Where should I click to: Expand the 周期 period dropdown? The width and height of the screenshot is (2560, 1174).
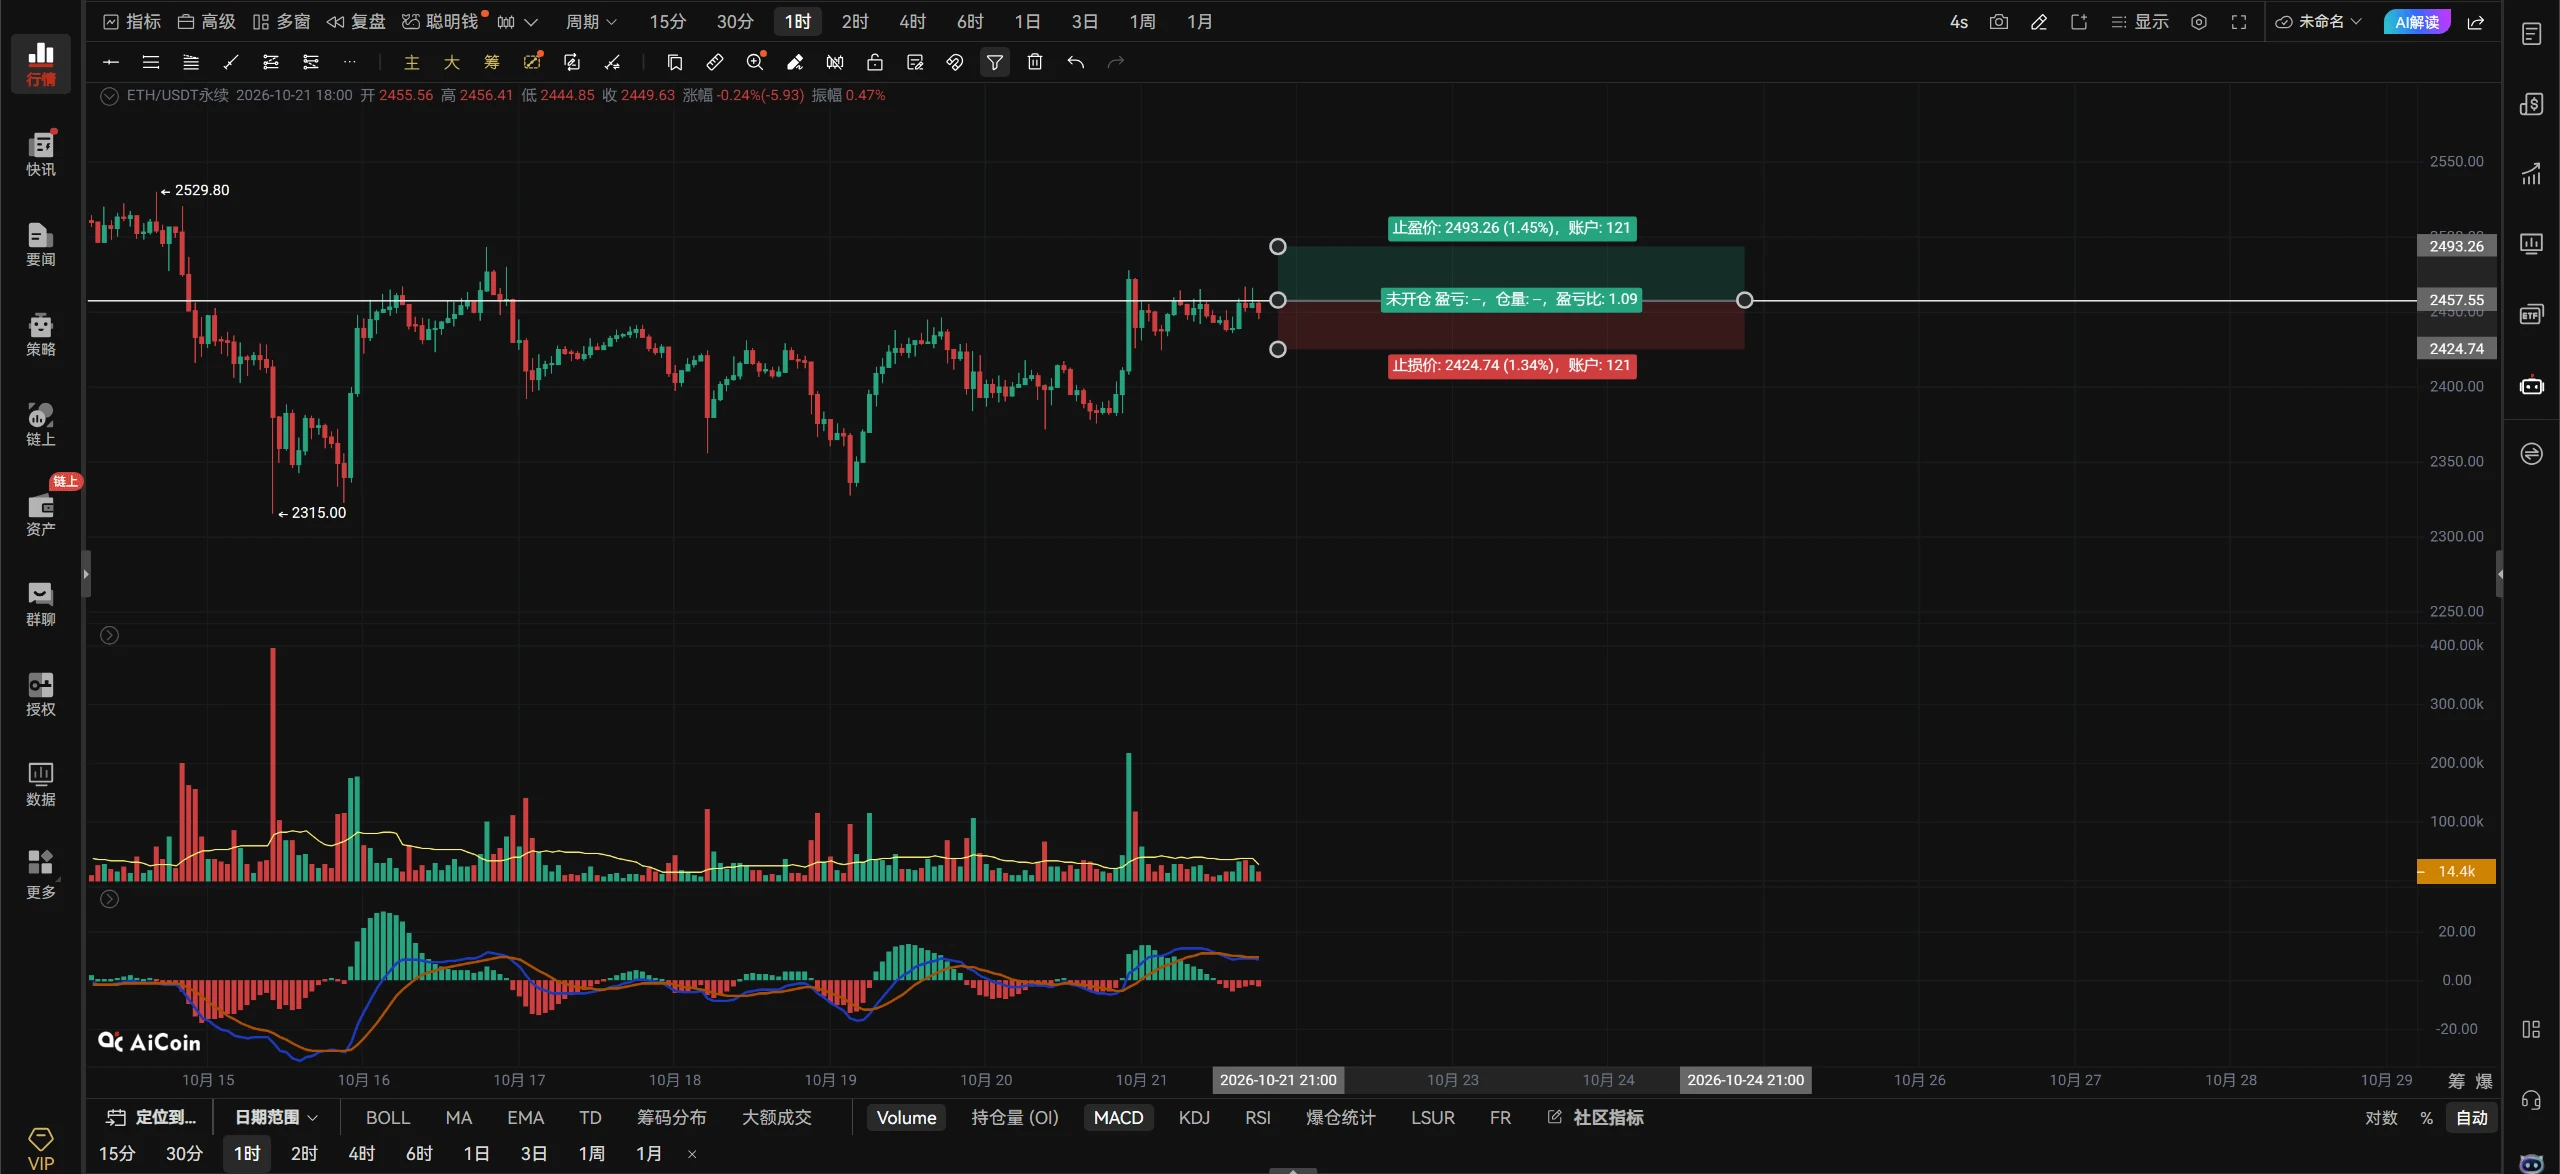(x=592, y=22)
